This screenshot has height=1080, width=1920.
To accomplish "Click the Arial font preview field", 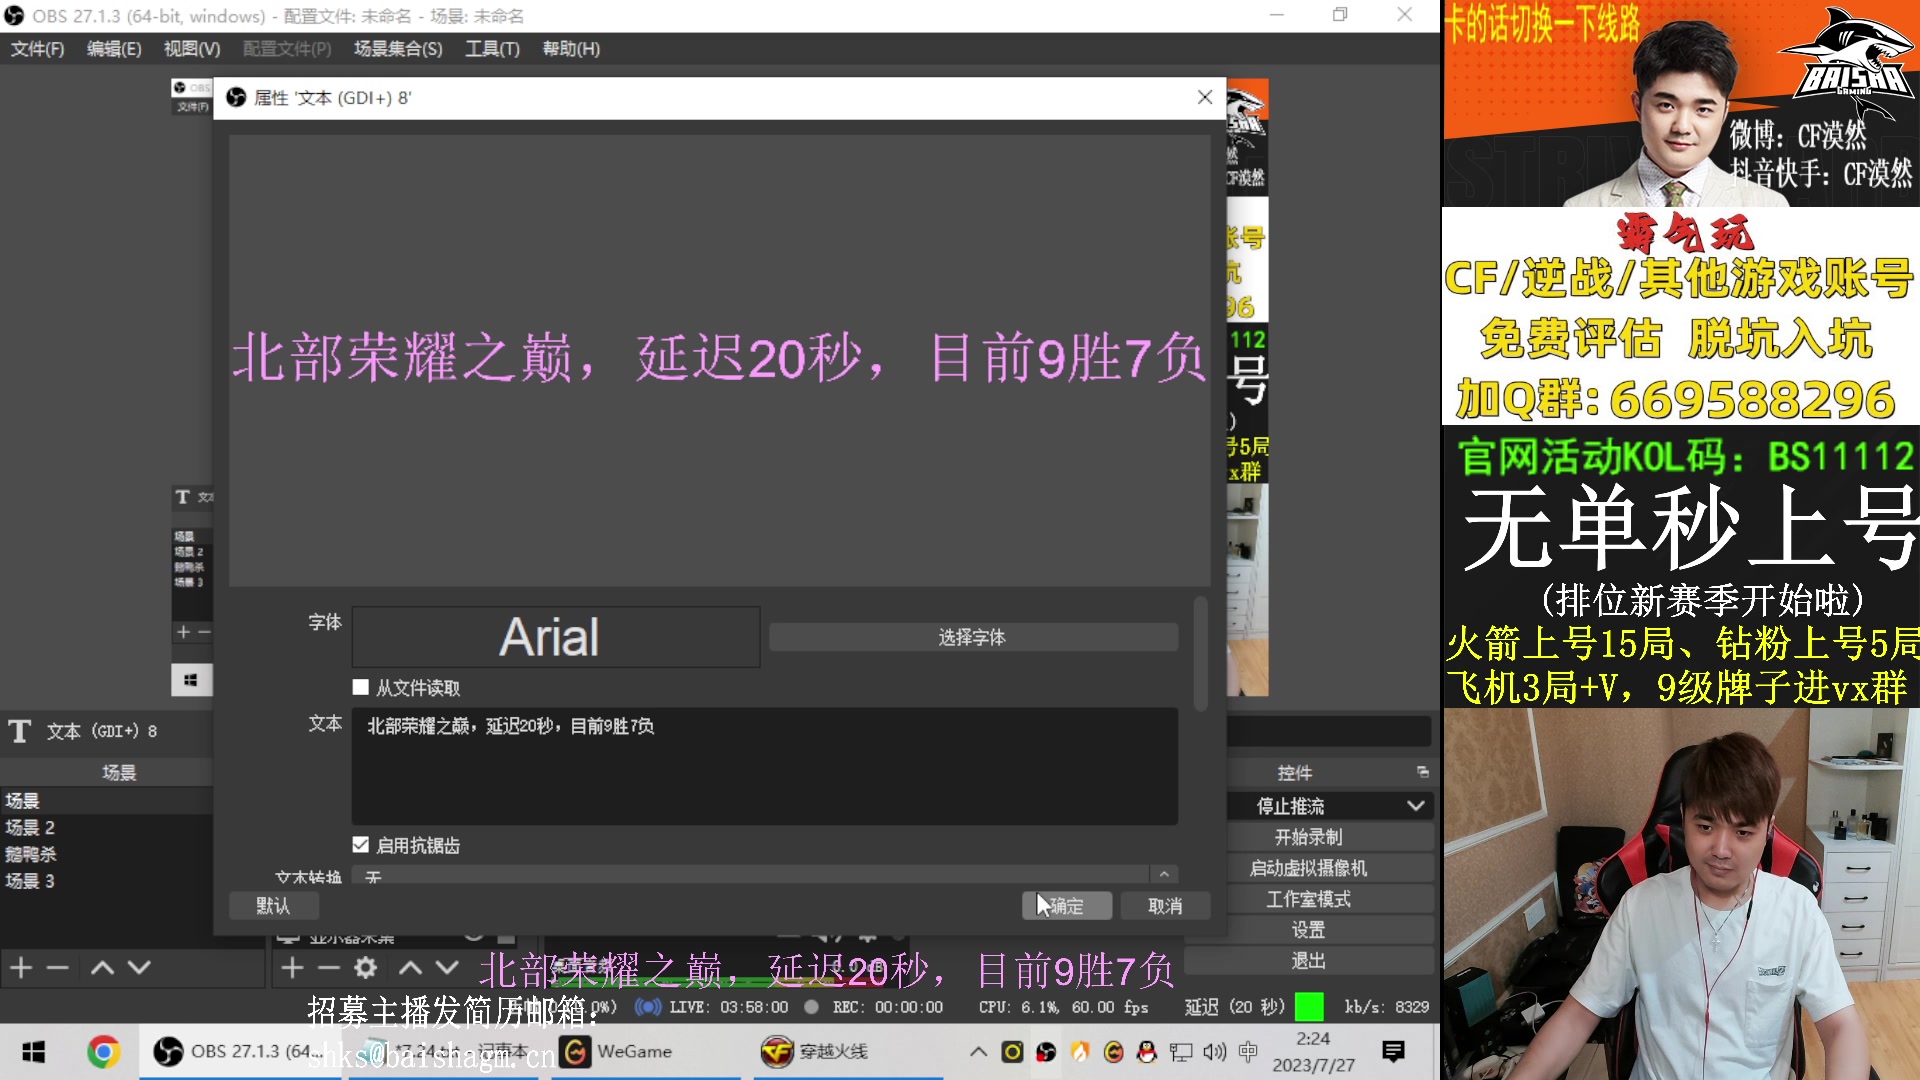I will click(556, 637).
